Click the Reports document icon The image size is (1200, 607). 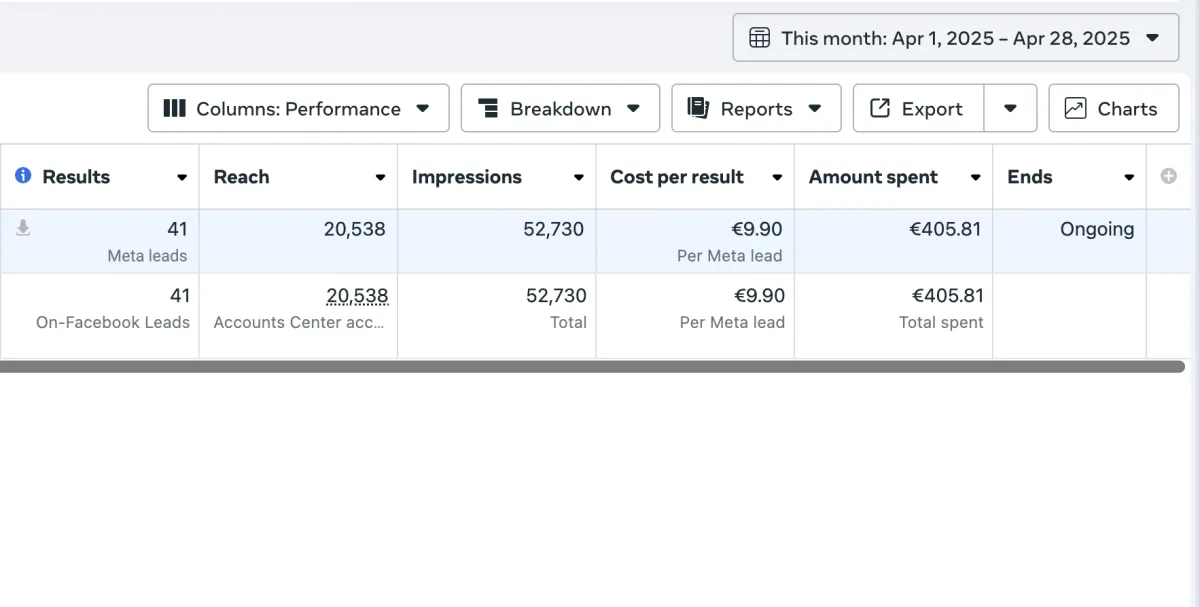point(698,108)
